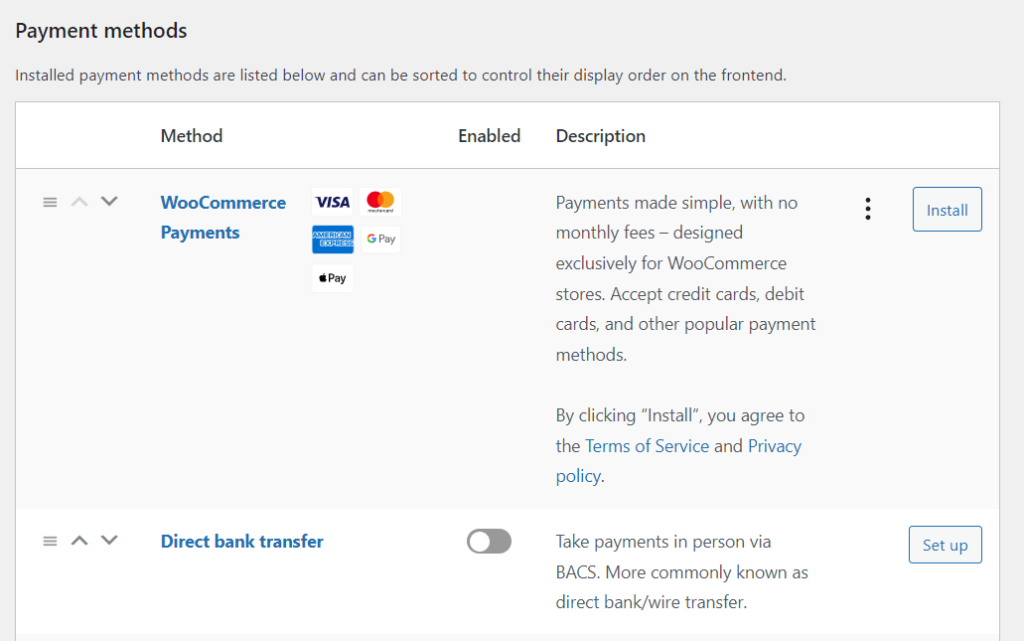Enable the Direct bank transfer toggle
Viewport: 1024px width, 641px height.
pos(489,542)
